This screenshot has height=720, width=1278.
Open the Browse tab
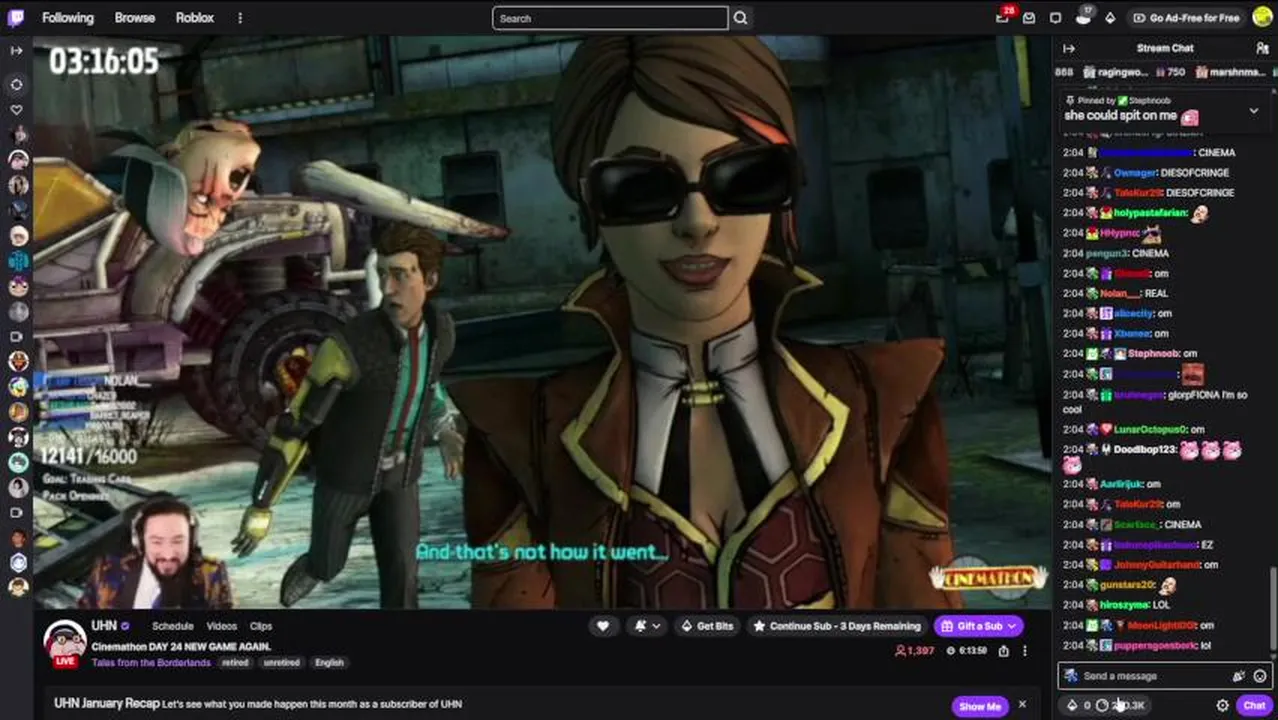coord(135,18)
